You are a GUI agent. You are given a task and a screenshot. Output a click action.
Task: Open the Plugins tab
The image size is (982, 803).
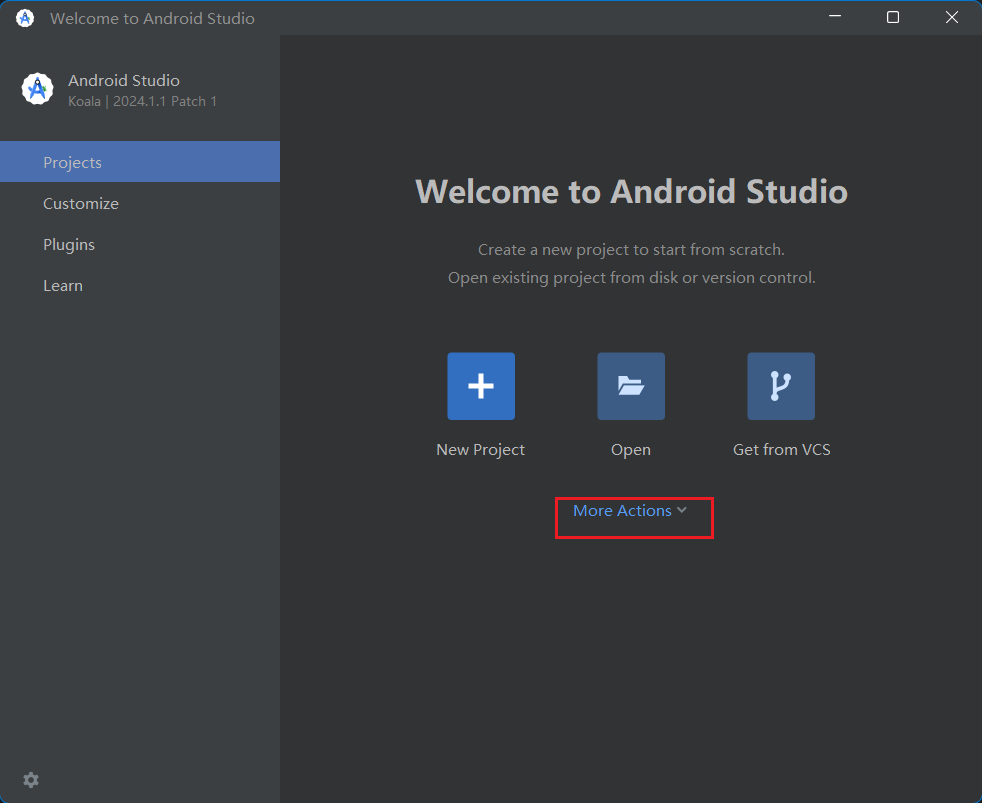tap(140, 244)
